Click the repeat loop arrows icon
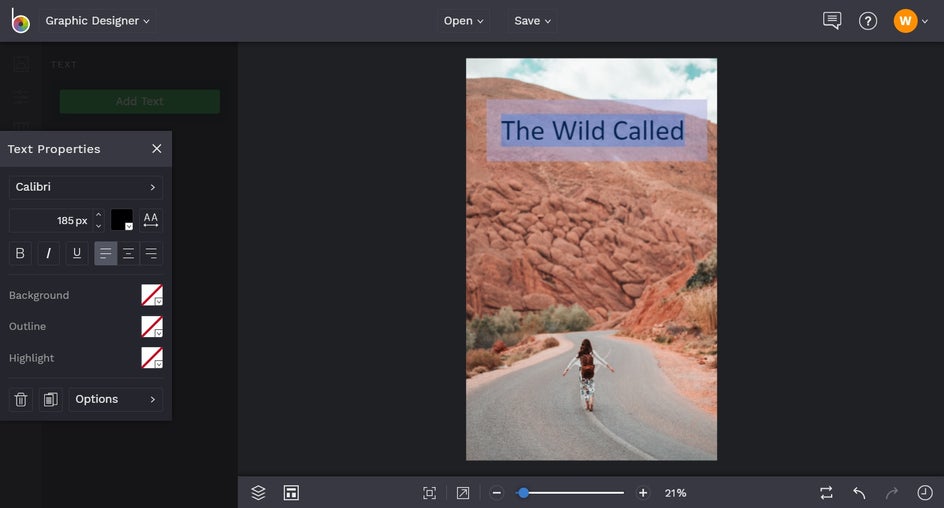This screenshot has width=944, height=508. pyautogui.click(x=827, y=493)
